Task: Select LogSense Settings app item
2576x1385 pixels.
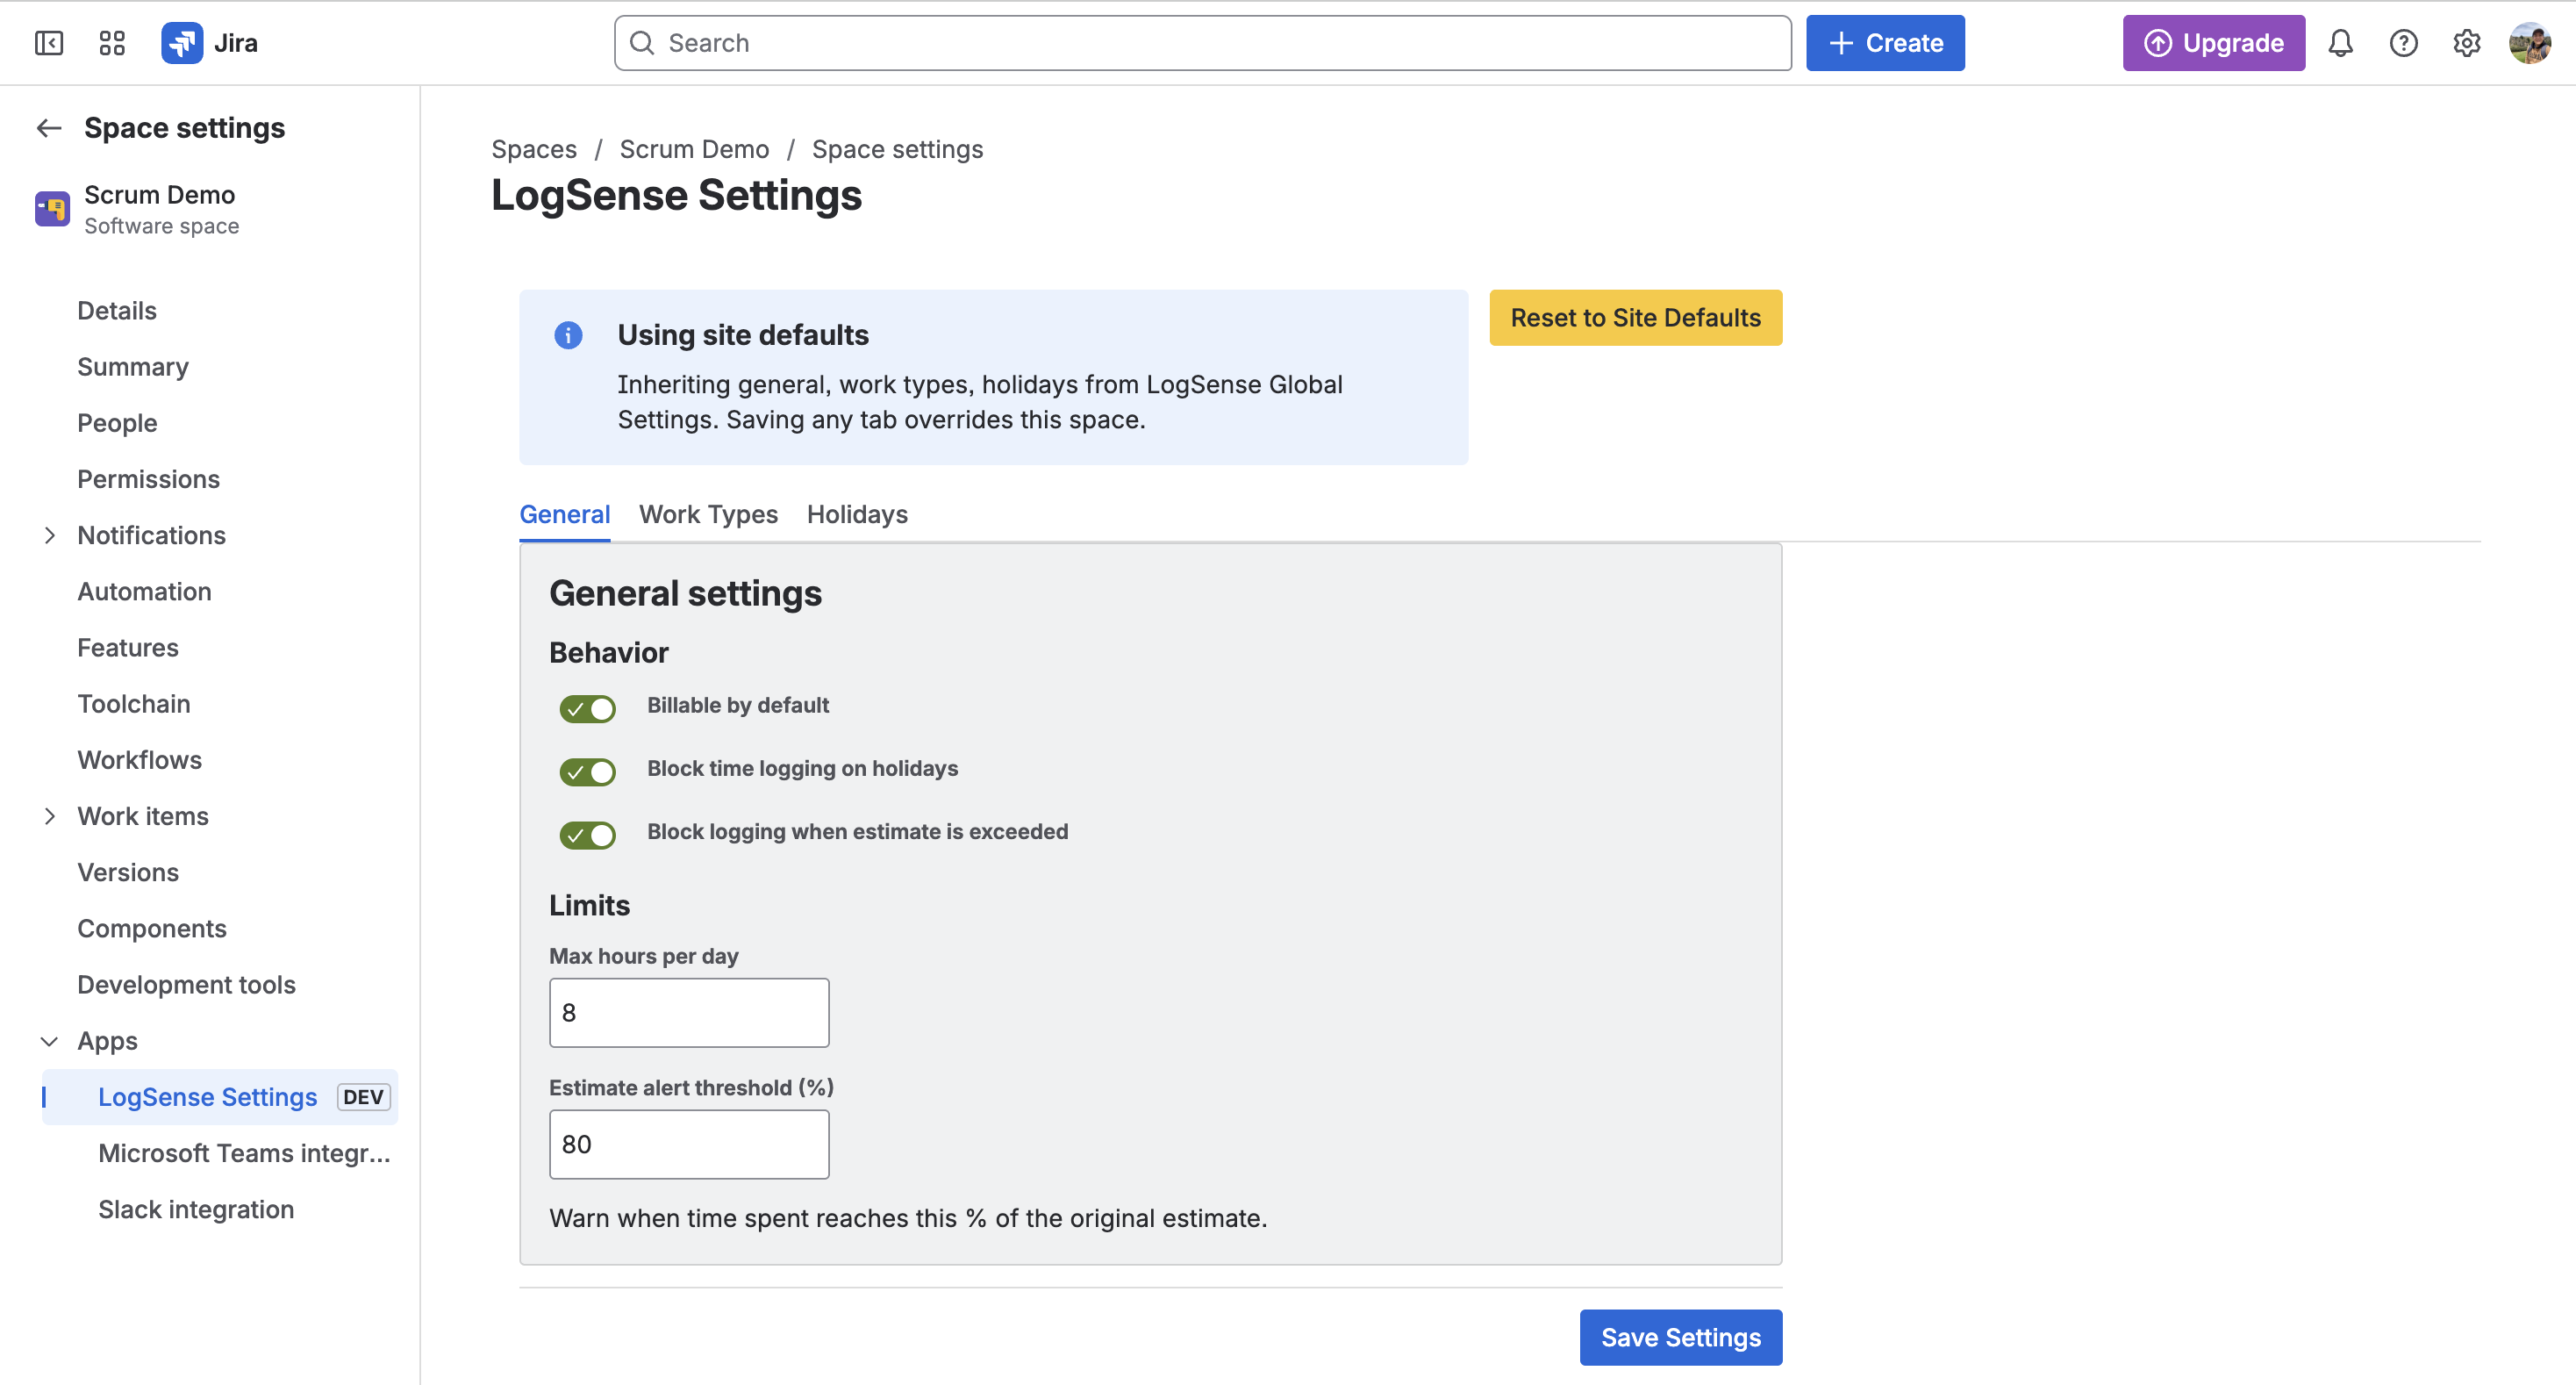Action: tap(220, 1097)
